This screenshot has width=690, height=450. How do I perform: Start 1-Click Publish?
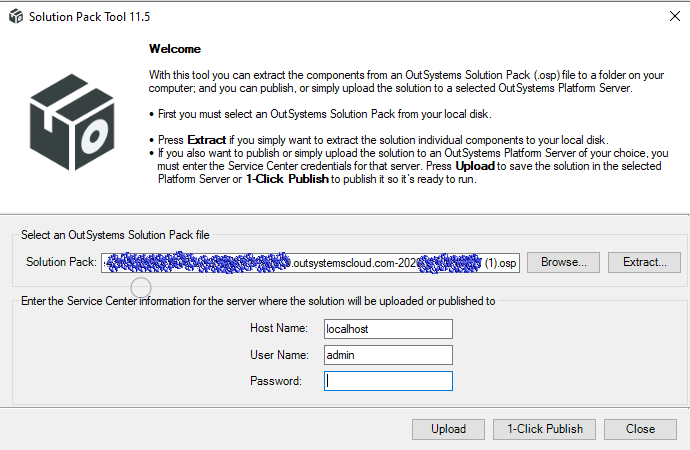pyautogui.click(x=544, y=429)
